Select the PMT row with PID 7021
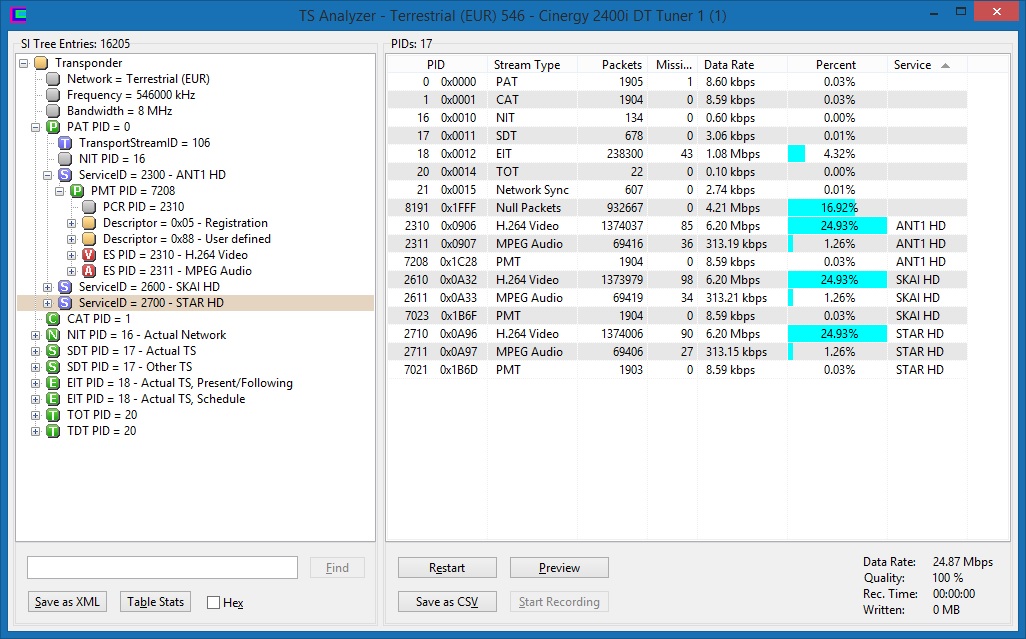Screen dimensions: 1026x639 (677, 370)
